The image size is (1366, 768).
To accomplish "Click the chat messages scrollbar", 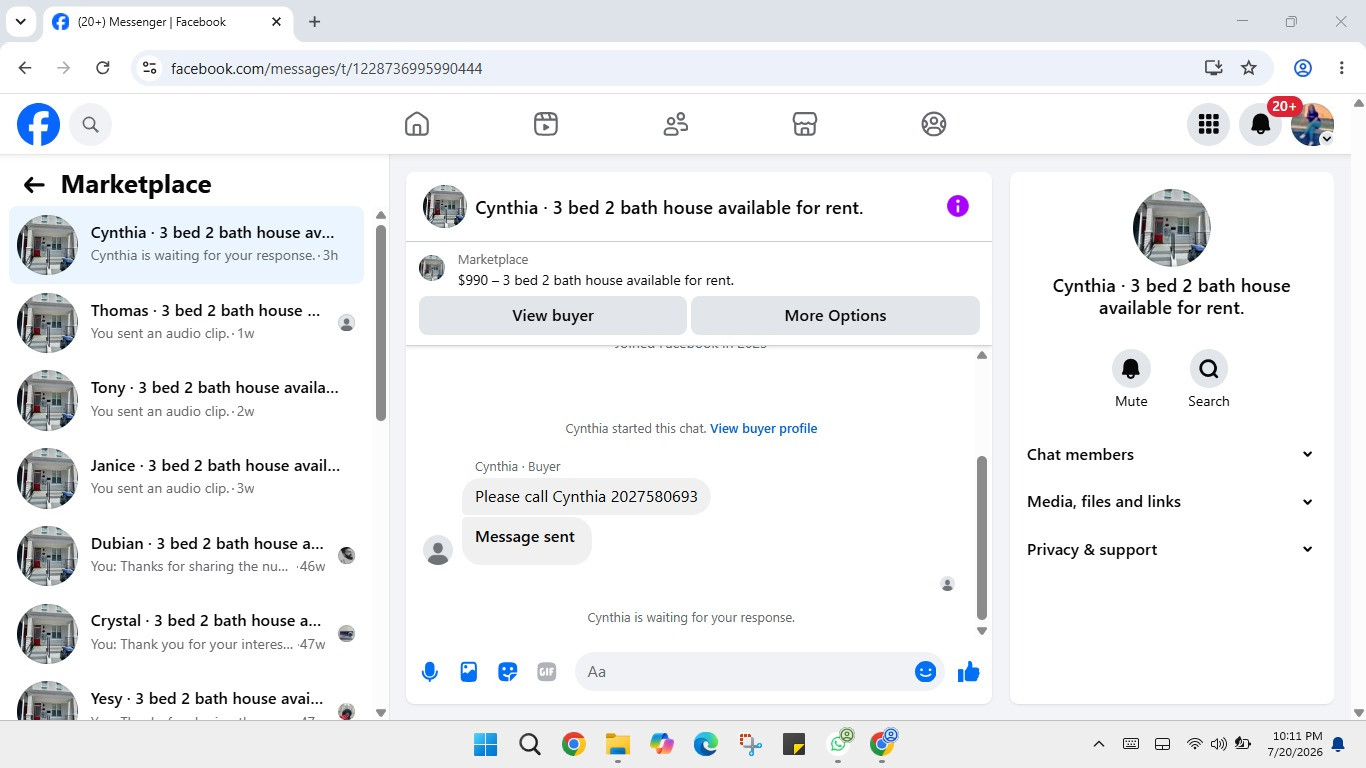I will pos(982,538).
